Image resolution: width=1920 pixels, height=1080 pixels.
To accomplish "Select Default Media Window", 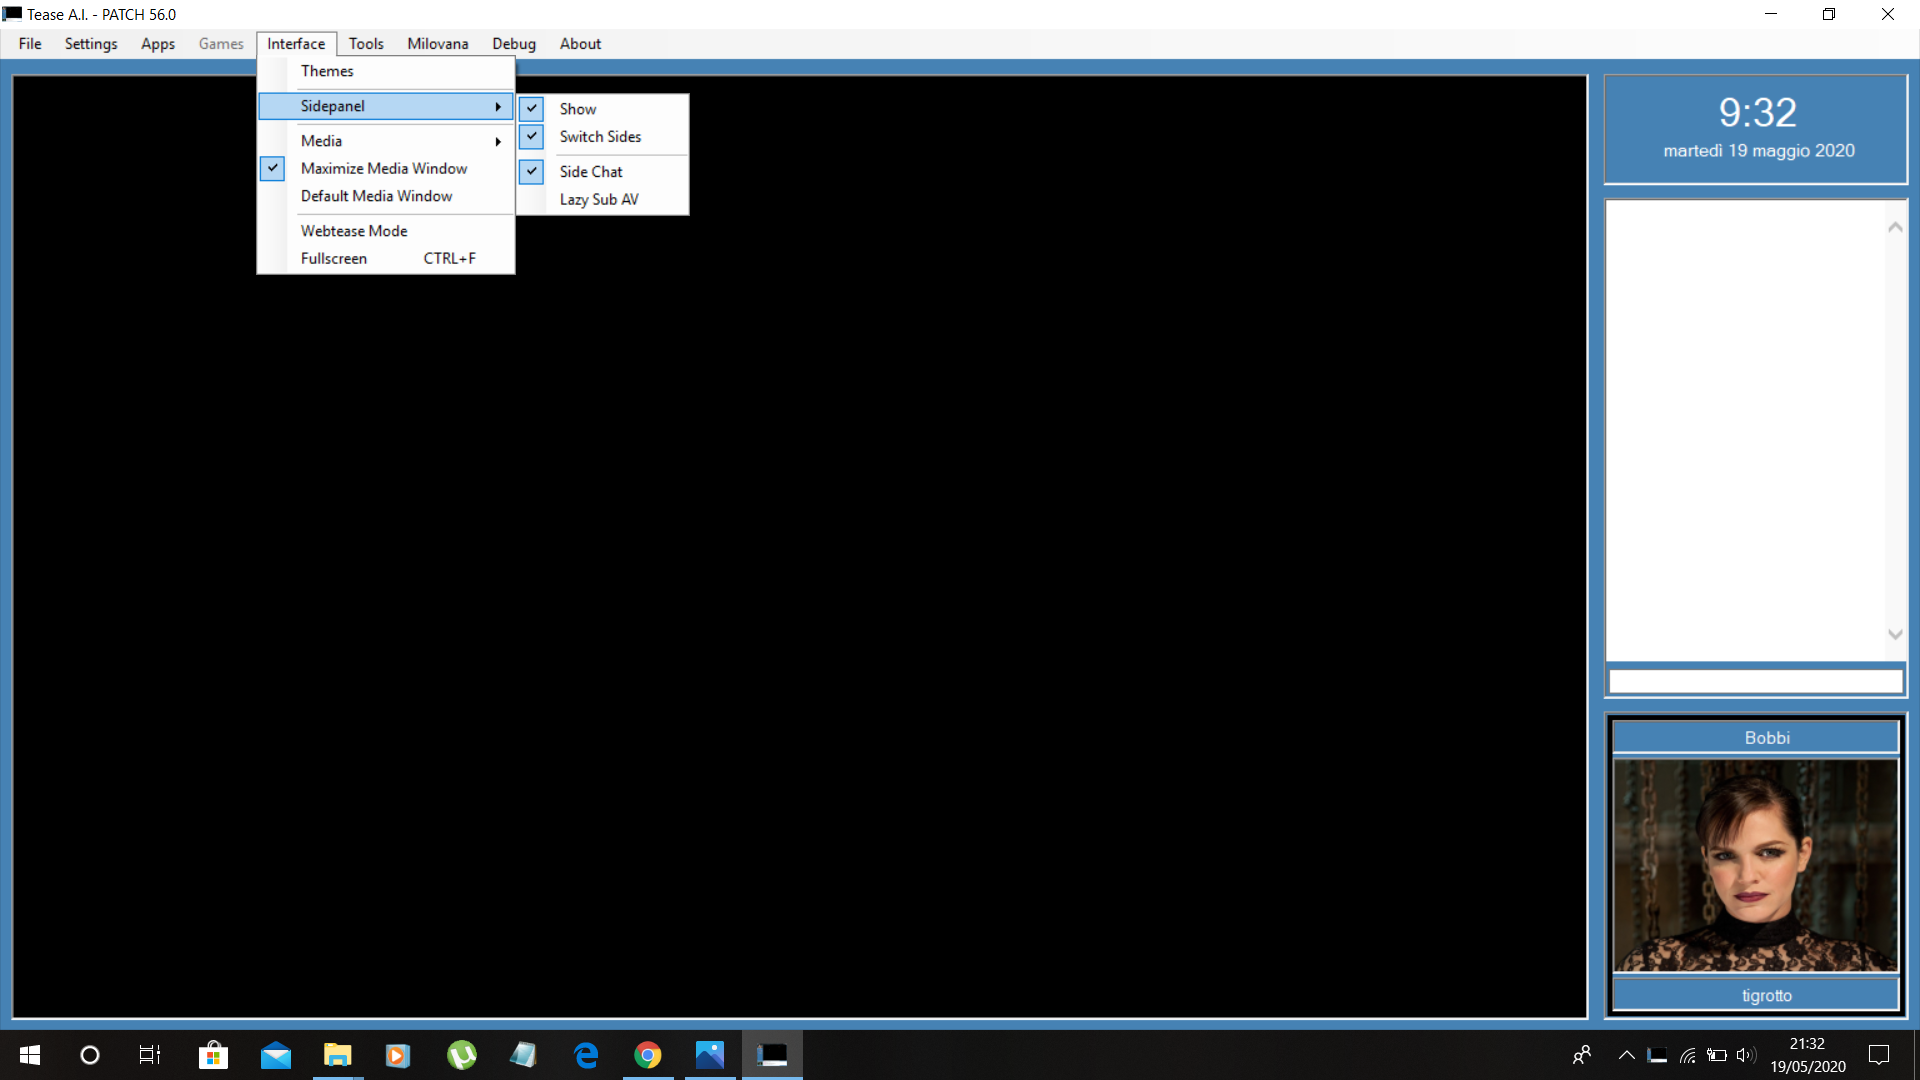I will pos(386,196).
